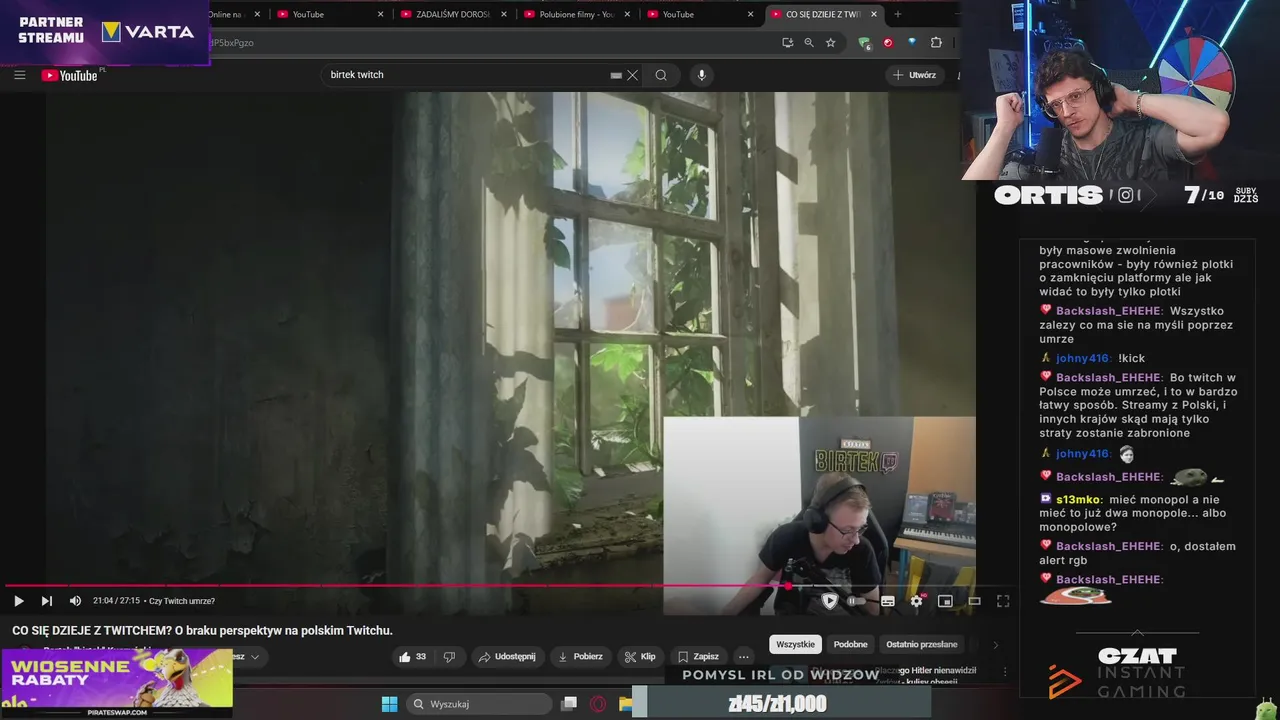Select the 'Ostatnio przesłane' filter chip
Screen dimensions: 1280x720
[x=922, y=644]
